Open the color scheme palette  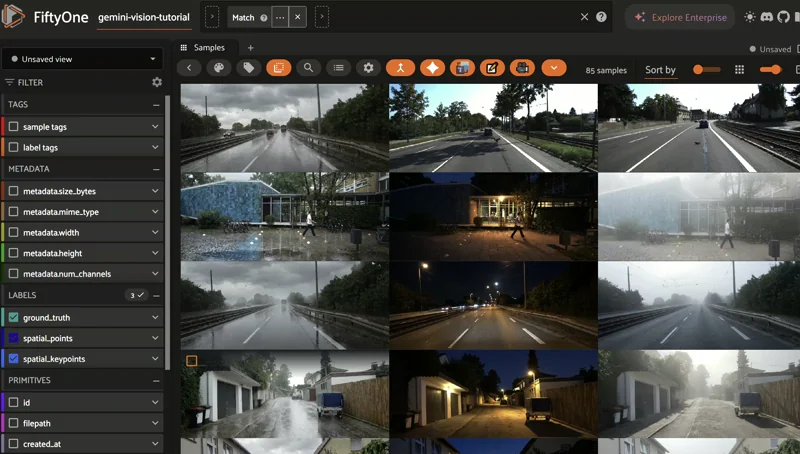pos(218,68)
